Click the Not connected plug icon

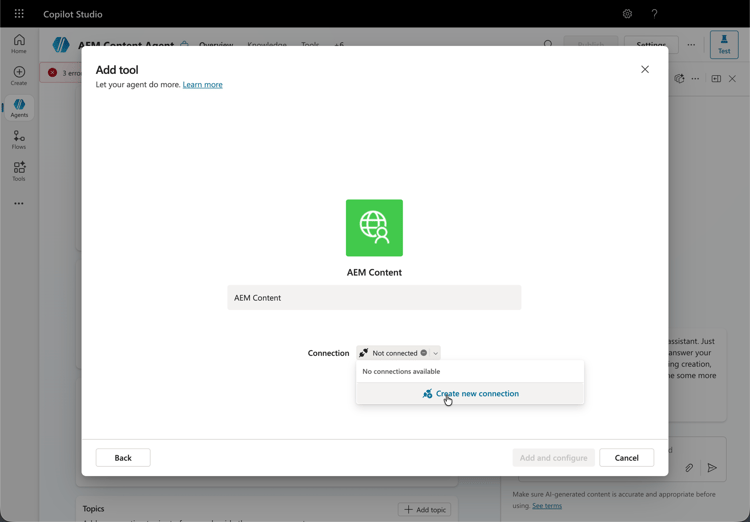point(364,353)
